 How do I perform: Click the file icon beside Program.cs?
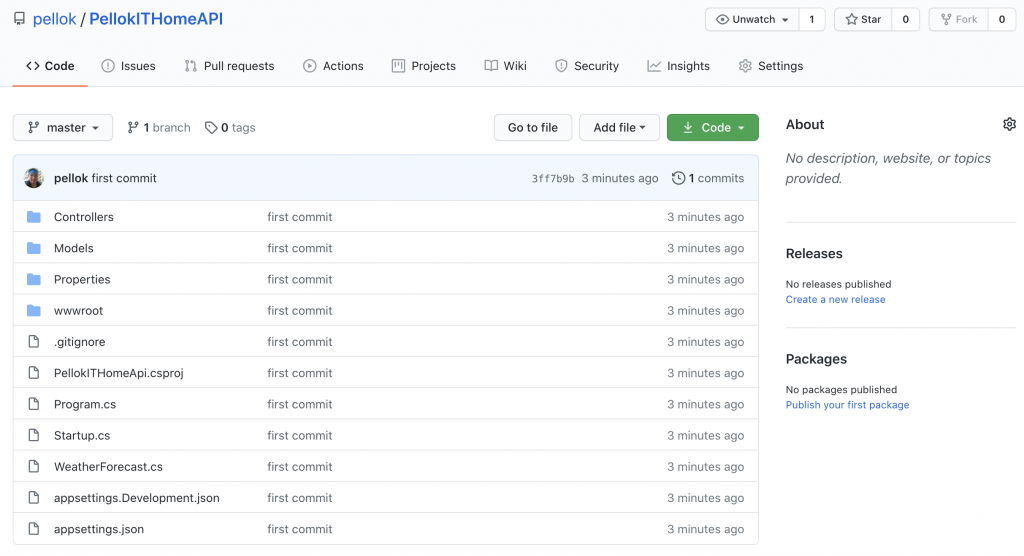tap(34, 404)
